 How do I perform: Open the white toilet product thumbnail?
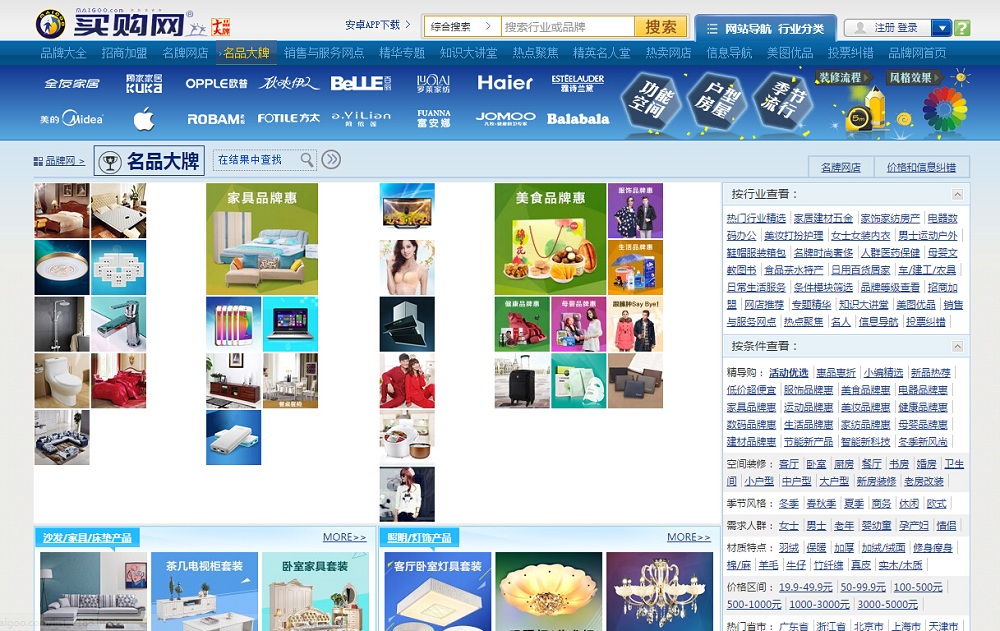click(x=62, y=381)
